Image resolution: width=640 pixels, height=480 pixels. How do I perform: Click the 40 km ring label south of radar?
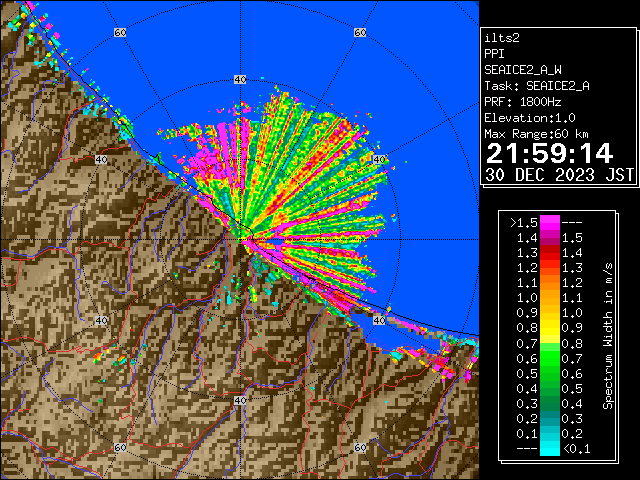[240, 400]
